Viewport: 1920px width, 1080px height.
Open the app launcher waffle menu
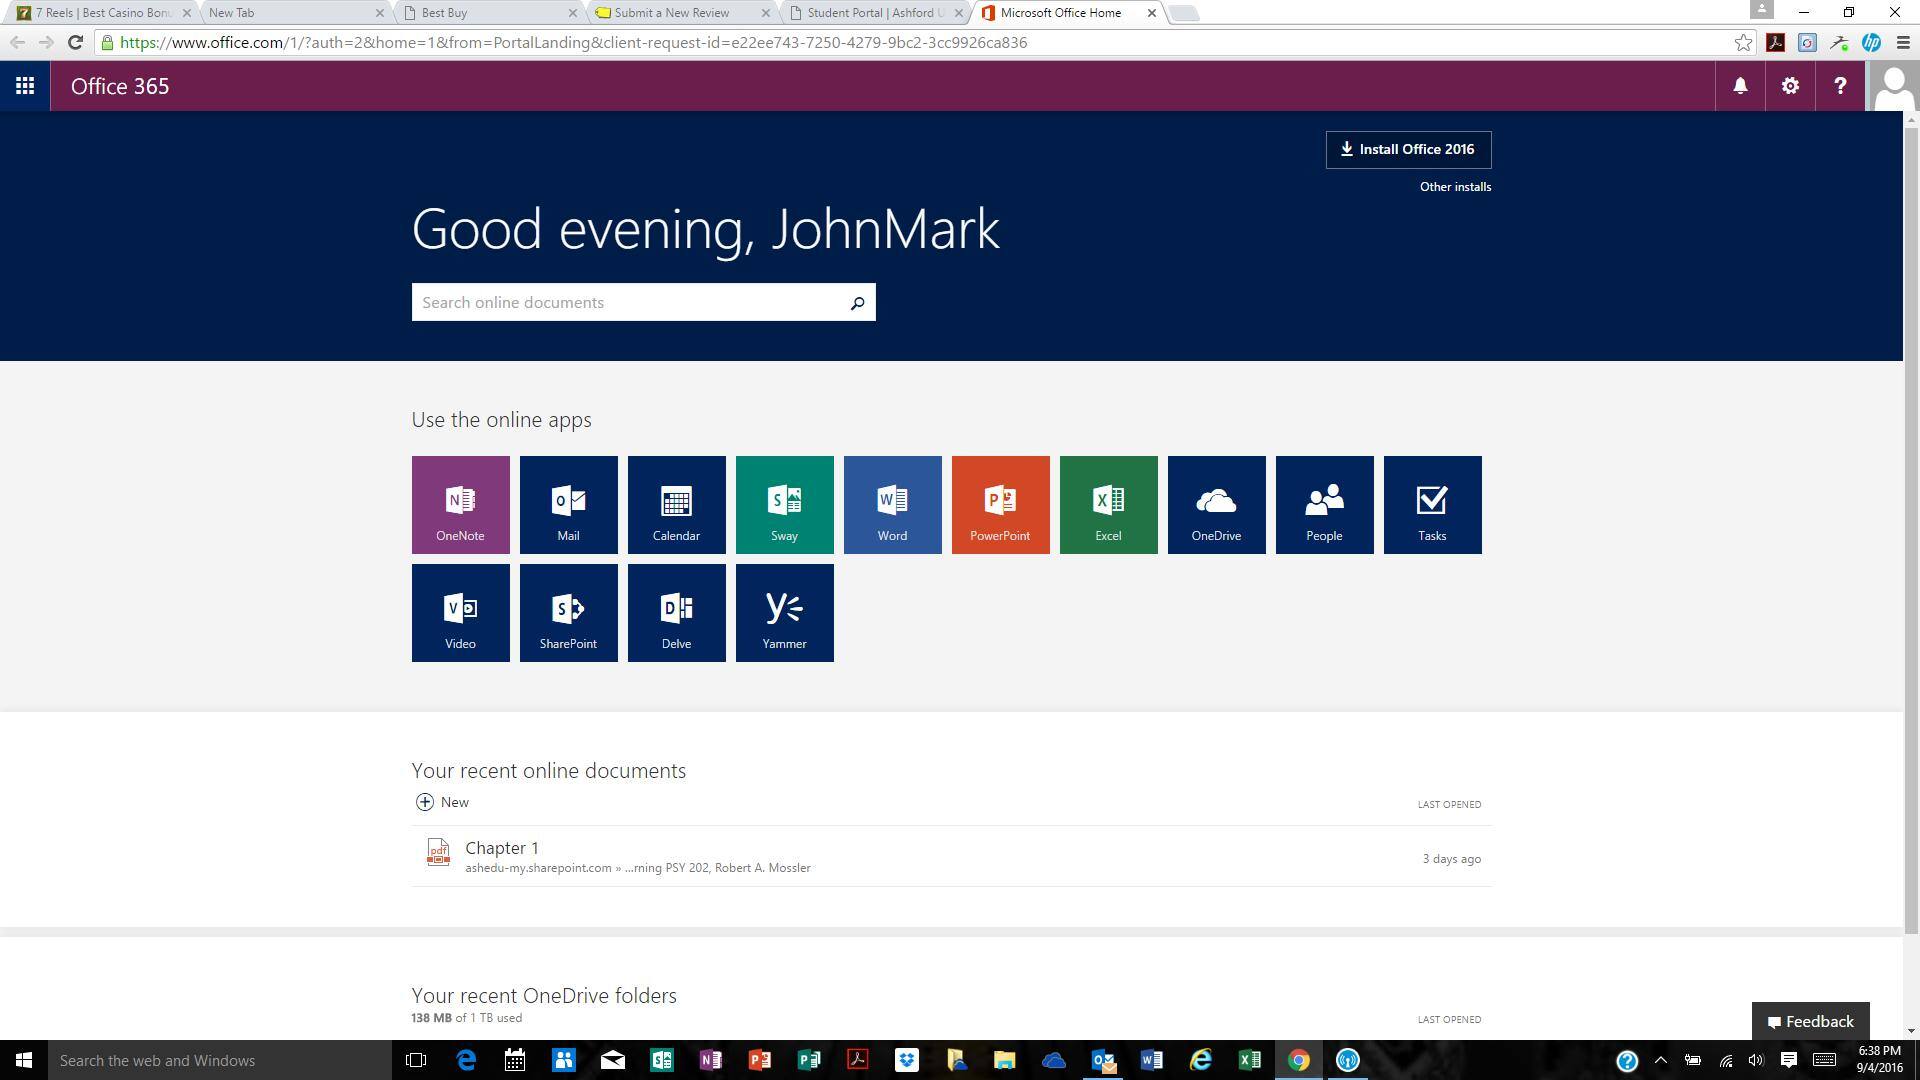[x=25, y=86]
